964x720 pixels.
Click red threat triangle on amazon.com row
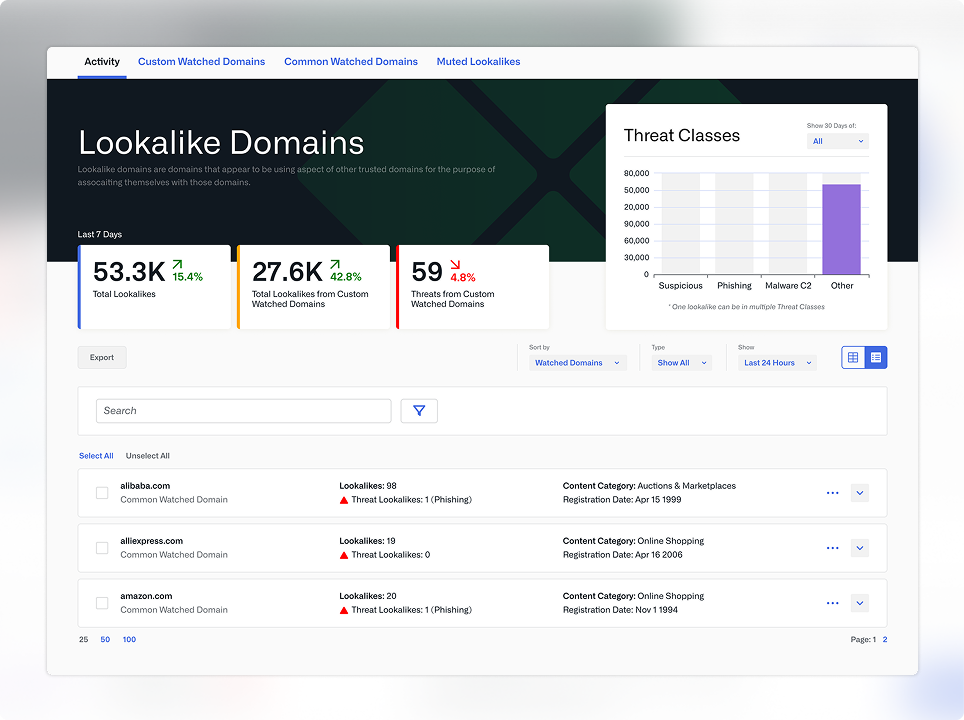point(344,610)
